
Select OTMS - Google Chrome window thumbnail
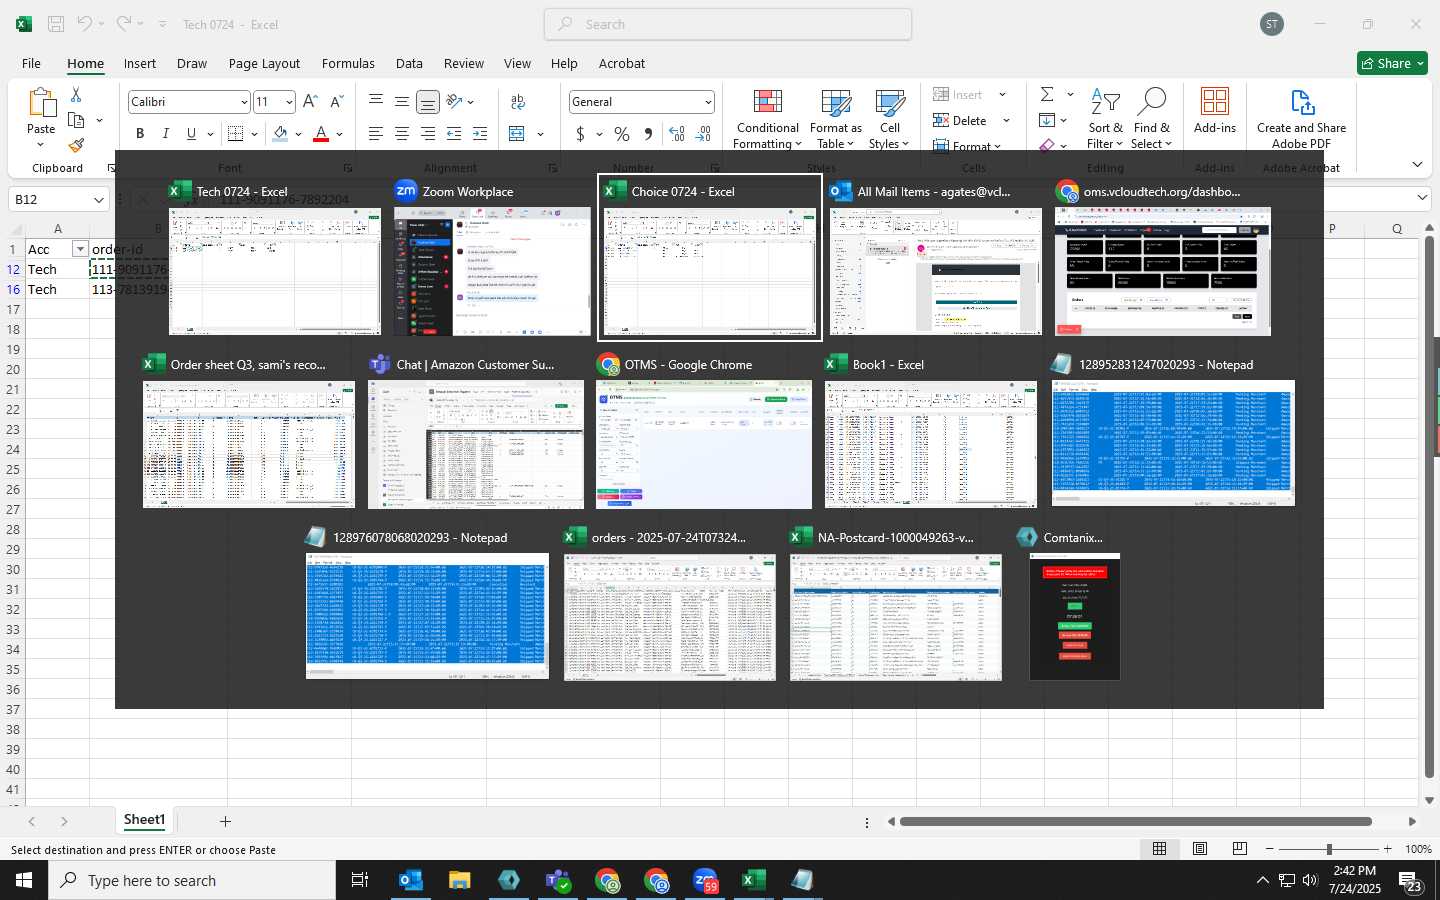point(704,432)
